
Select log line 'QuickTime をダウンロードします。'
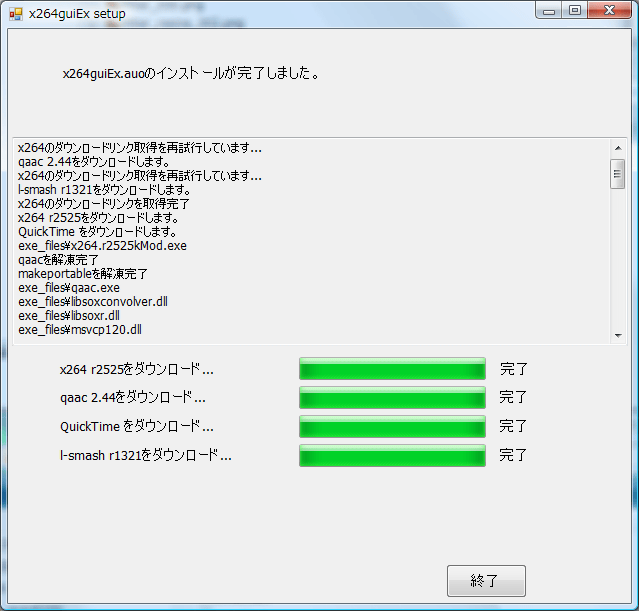pyautogui.click(x=97, y=232)
